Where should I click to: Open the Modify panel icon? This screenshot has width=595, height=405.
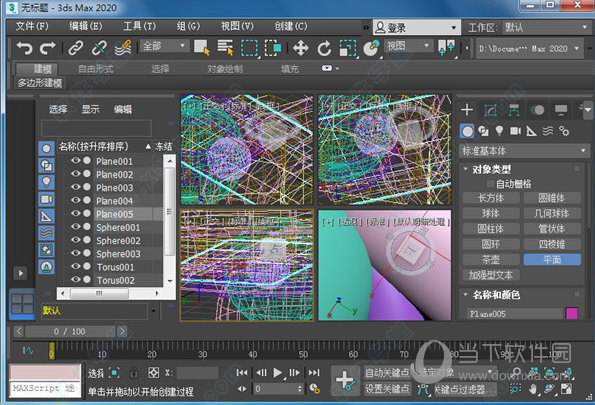pos(491,110)
